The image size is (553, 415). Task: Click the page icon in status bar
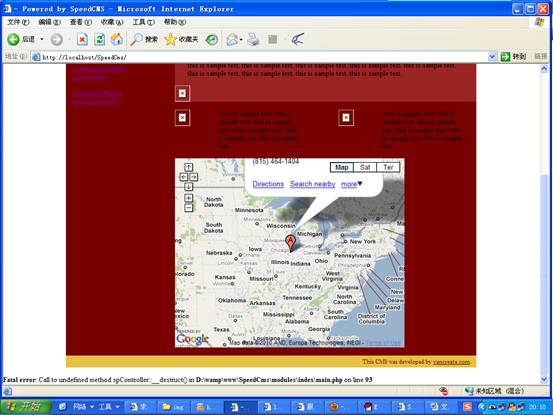(x=8, y=391)
